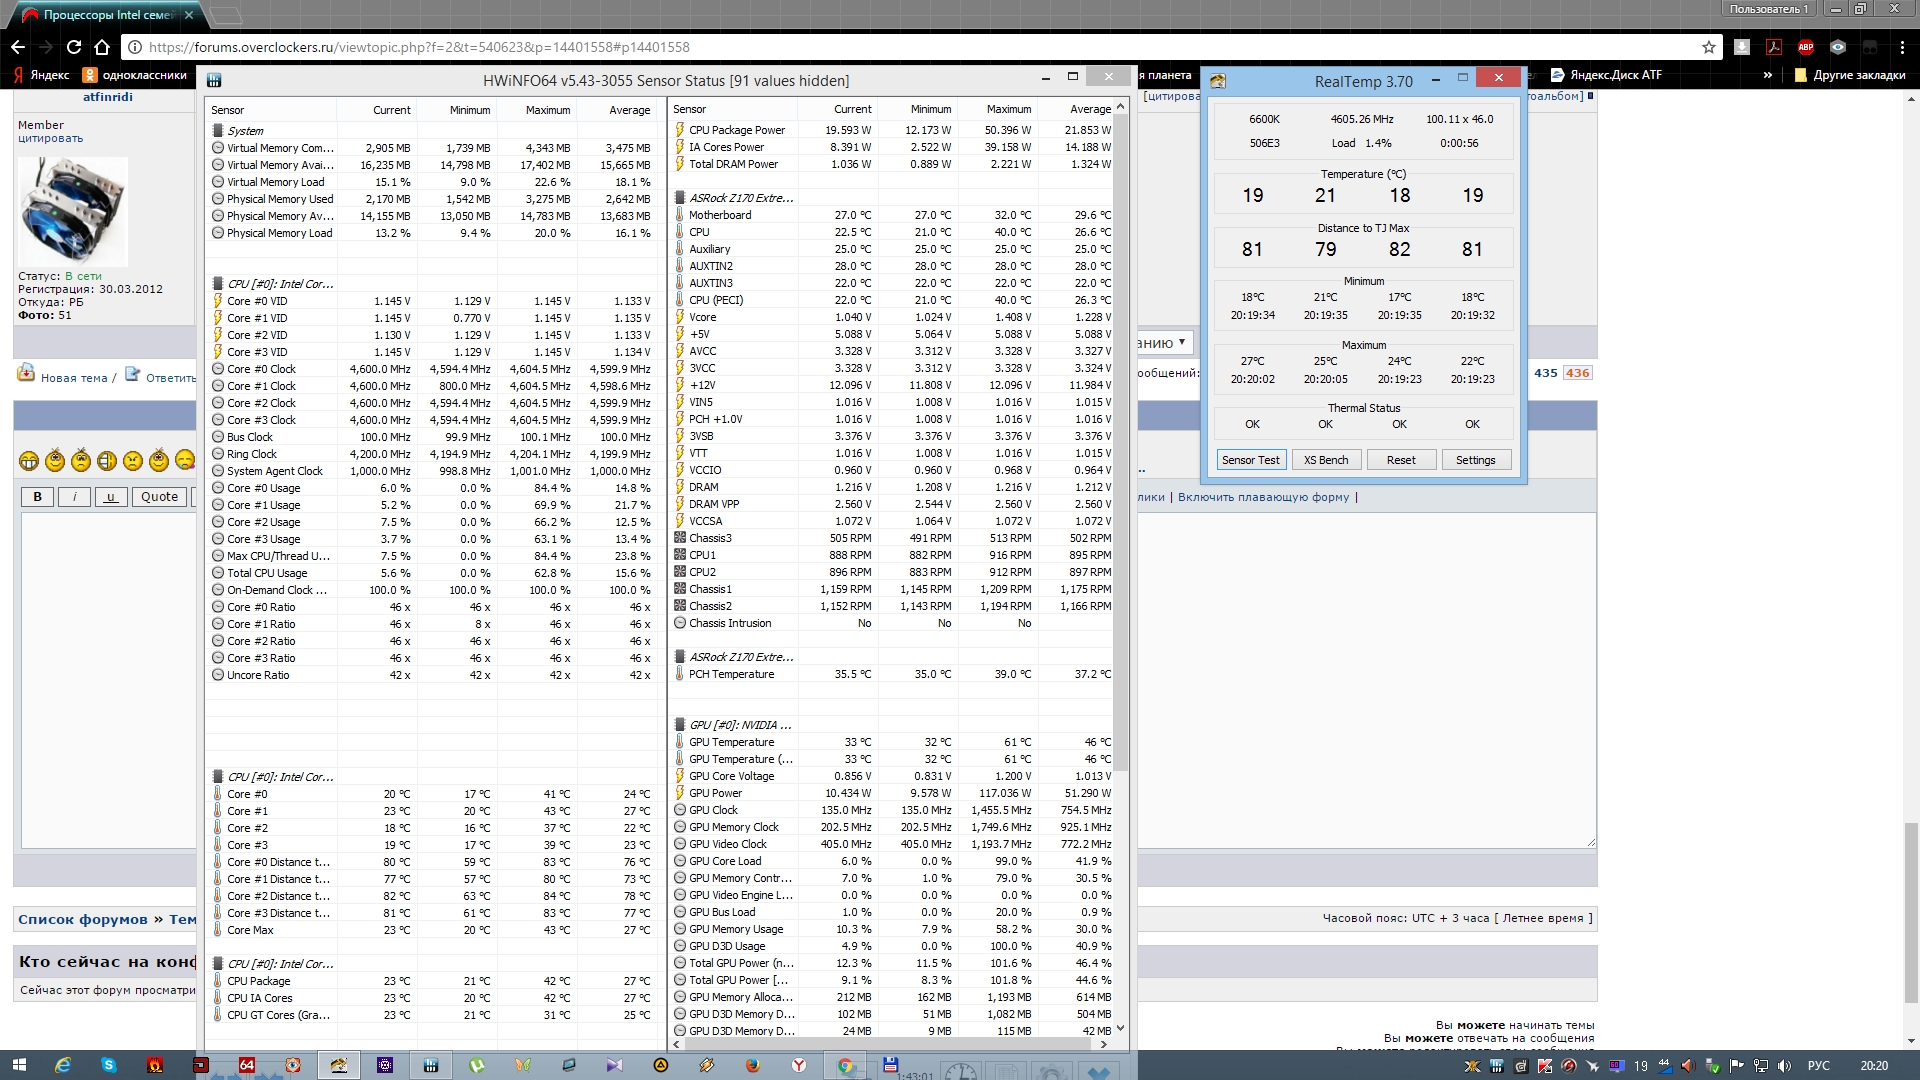Open Skype from the taskbar

(x=109, y=1066)
